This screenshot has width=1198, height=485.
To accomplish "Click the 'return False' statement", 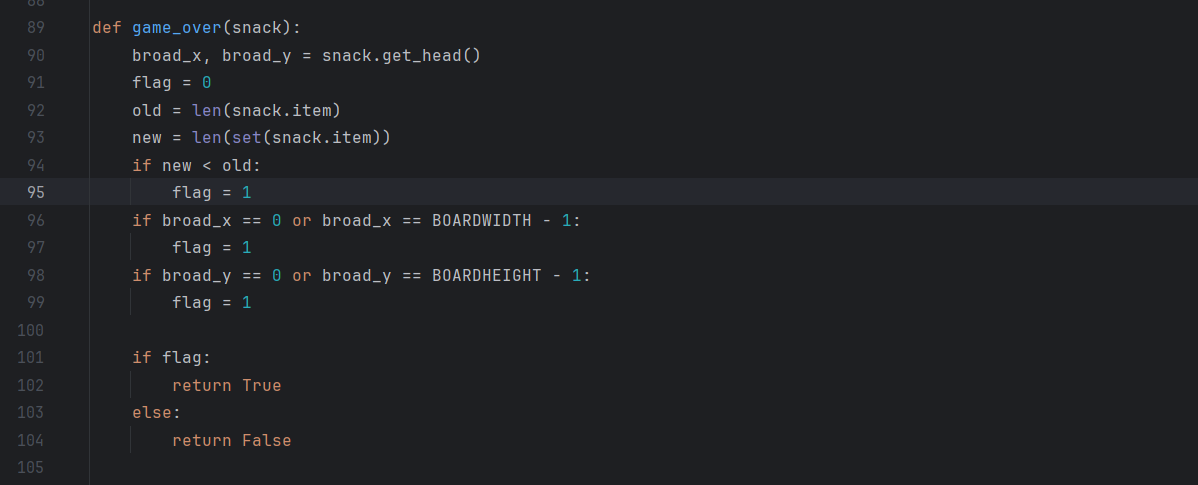I will (232, 441).
